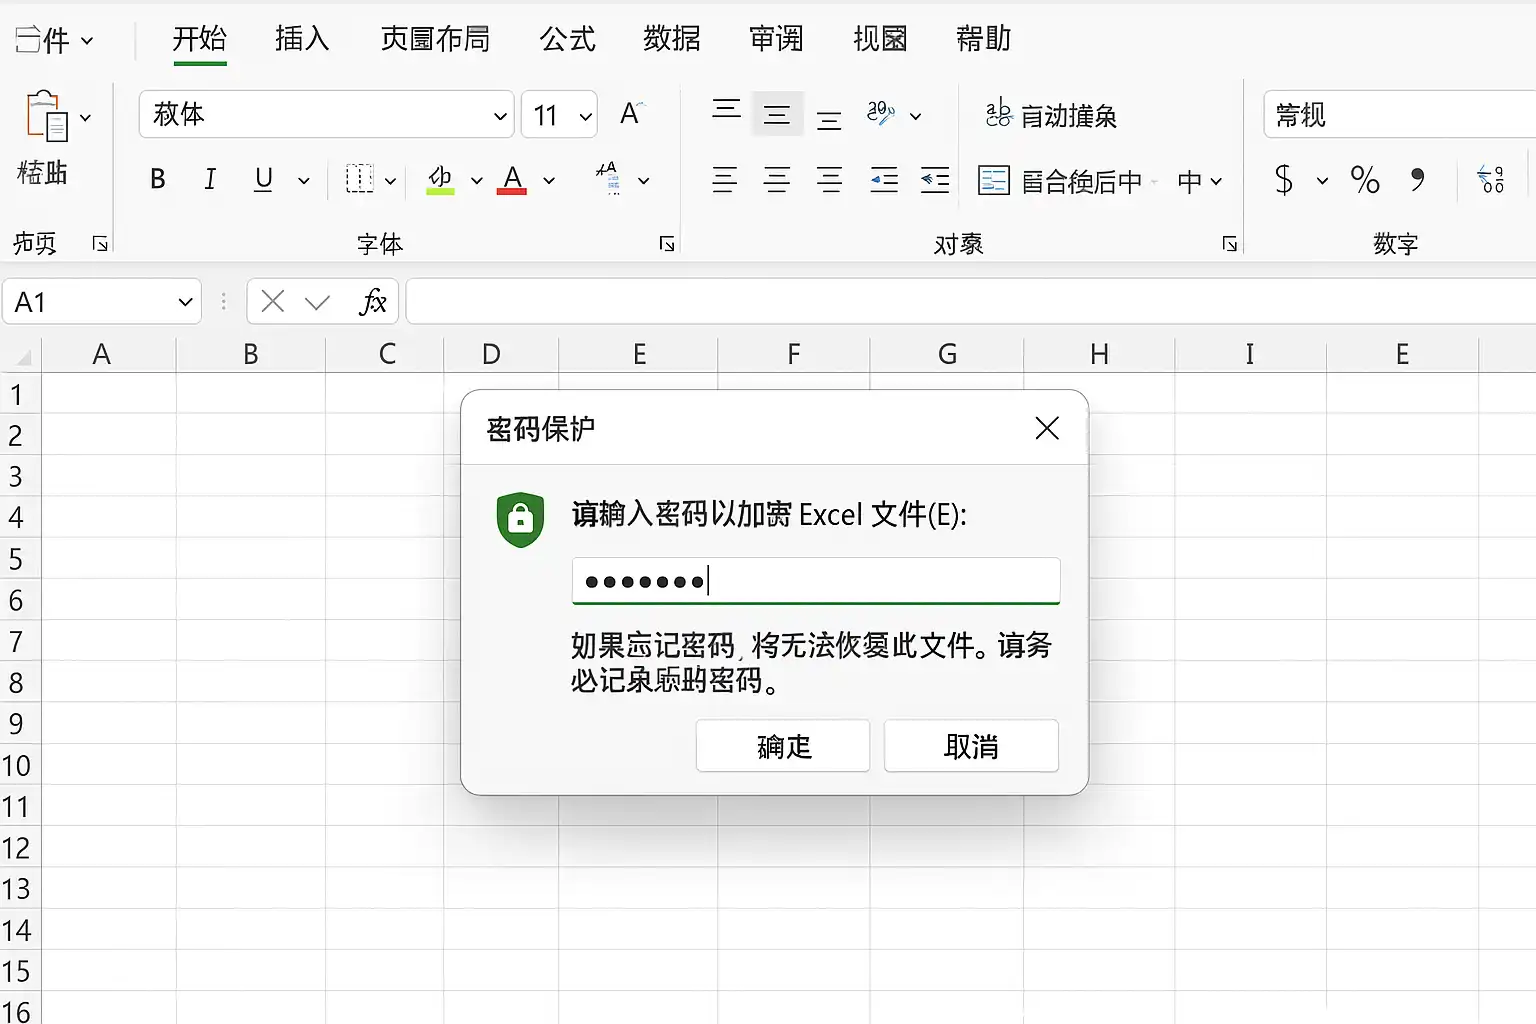This screenshot has height=1024, width=1536.
Task: Click the center horizontal alignment icon
Action: [777, 180]
